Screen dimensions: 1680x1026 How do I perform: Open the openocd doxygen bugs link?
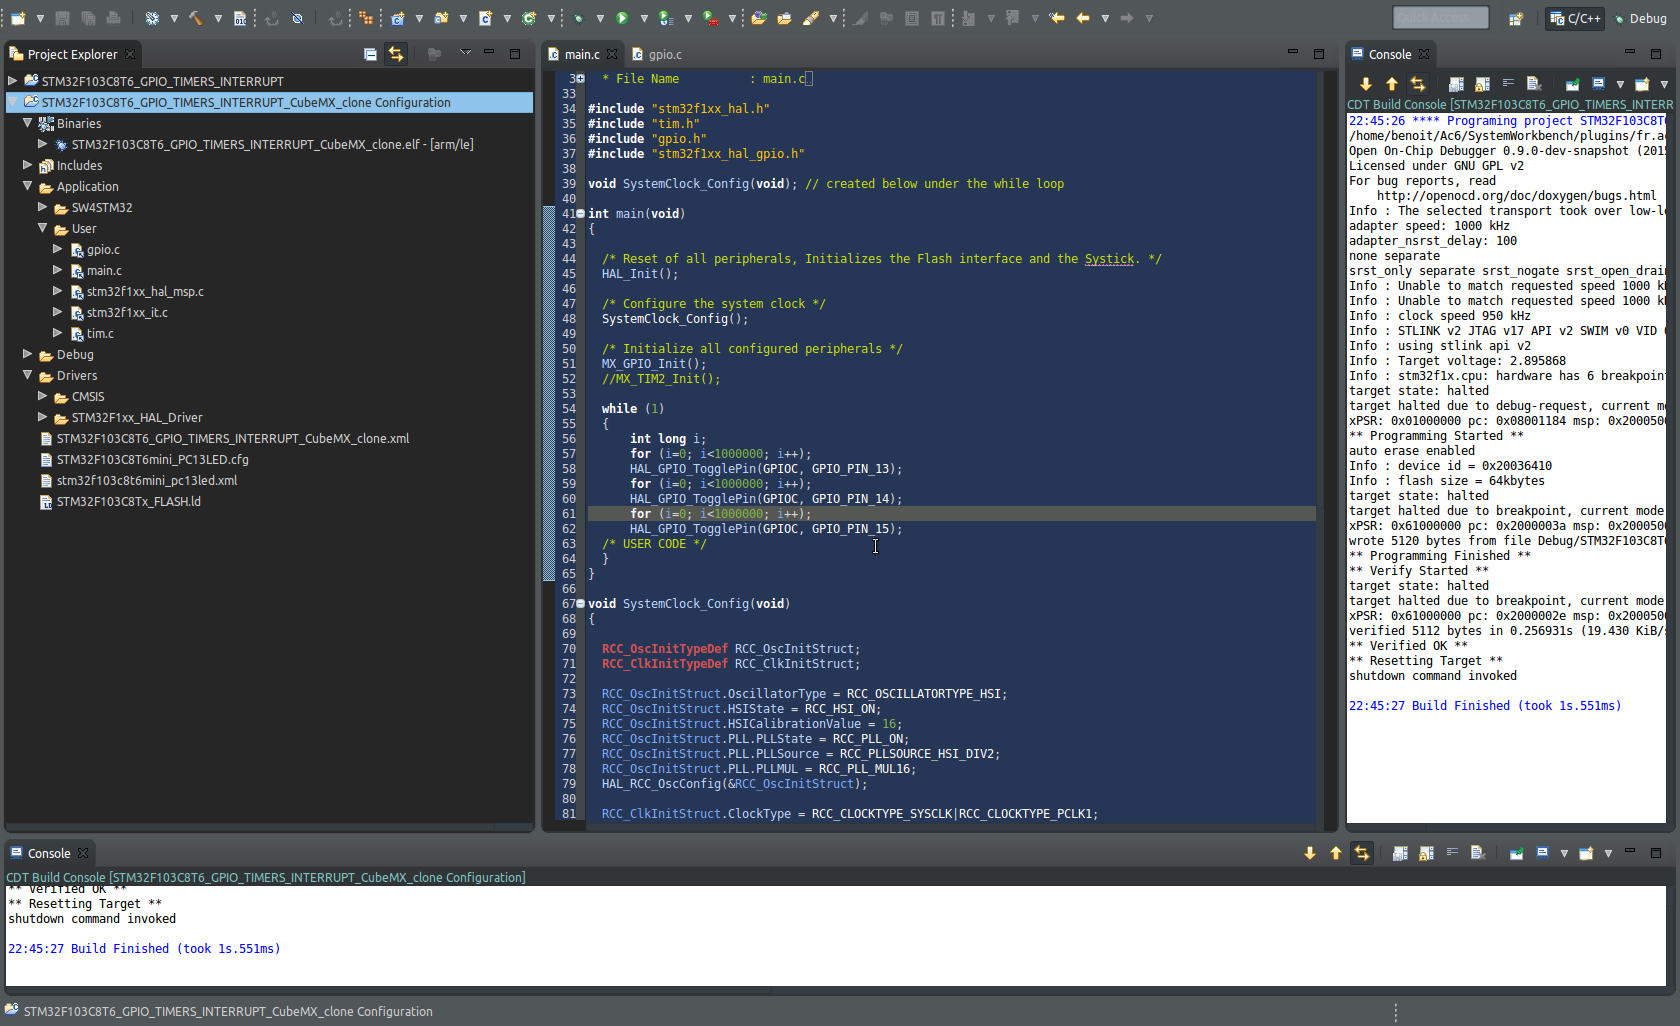tap(1516, 196)
